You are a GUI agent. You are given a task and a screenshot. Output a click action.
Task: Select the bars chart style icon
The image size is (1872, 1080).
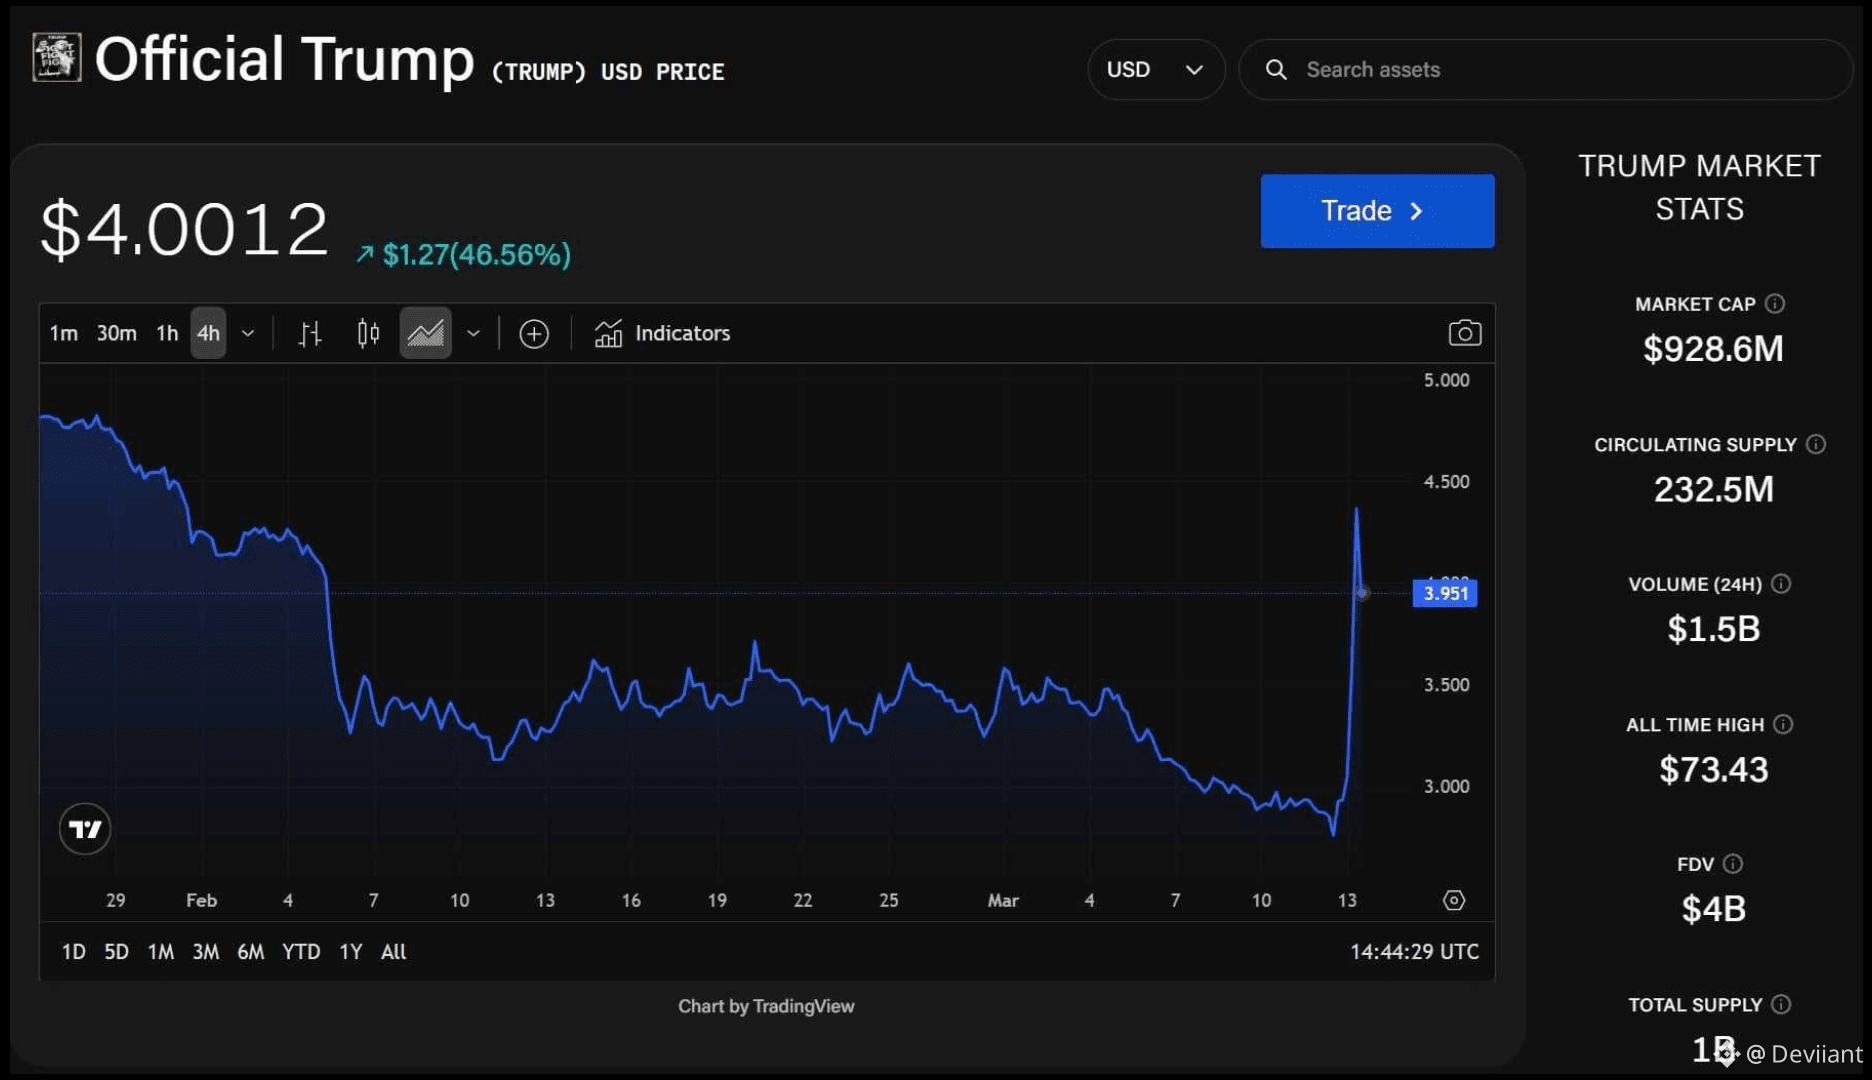tap(310, 333)
